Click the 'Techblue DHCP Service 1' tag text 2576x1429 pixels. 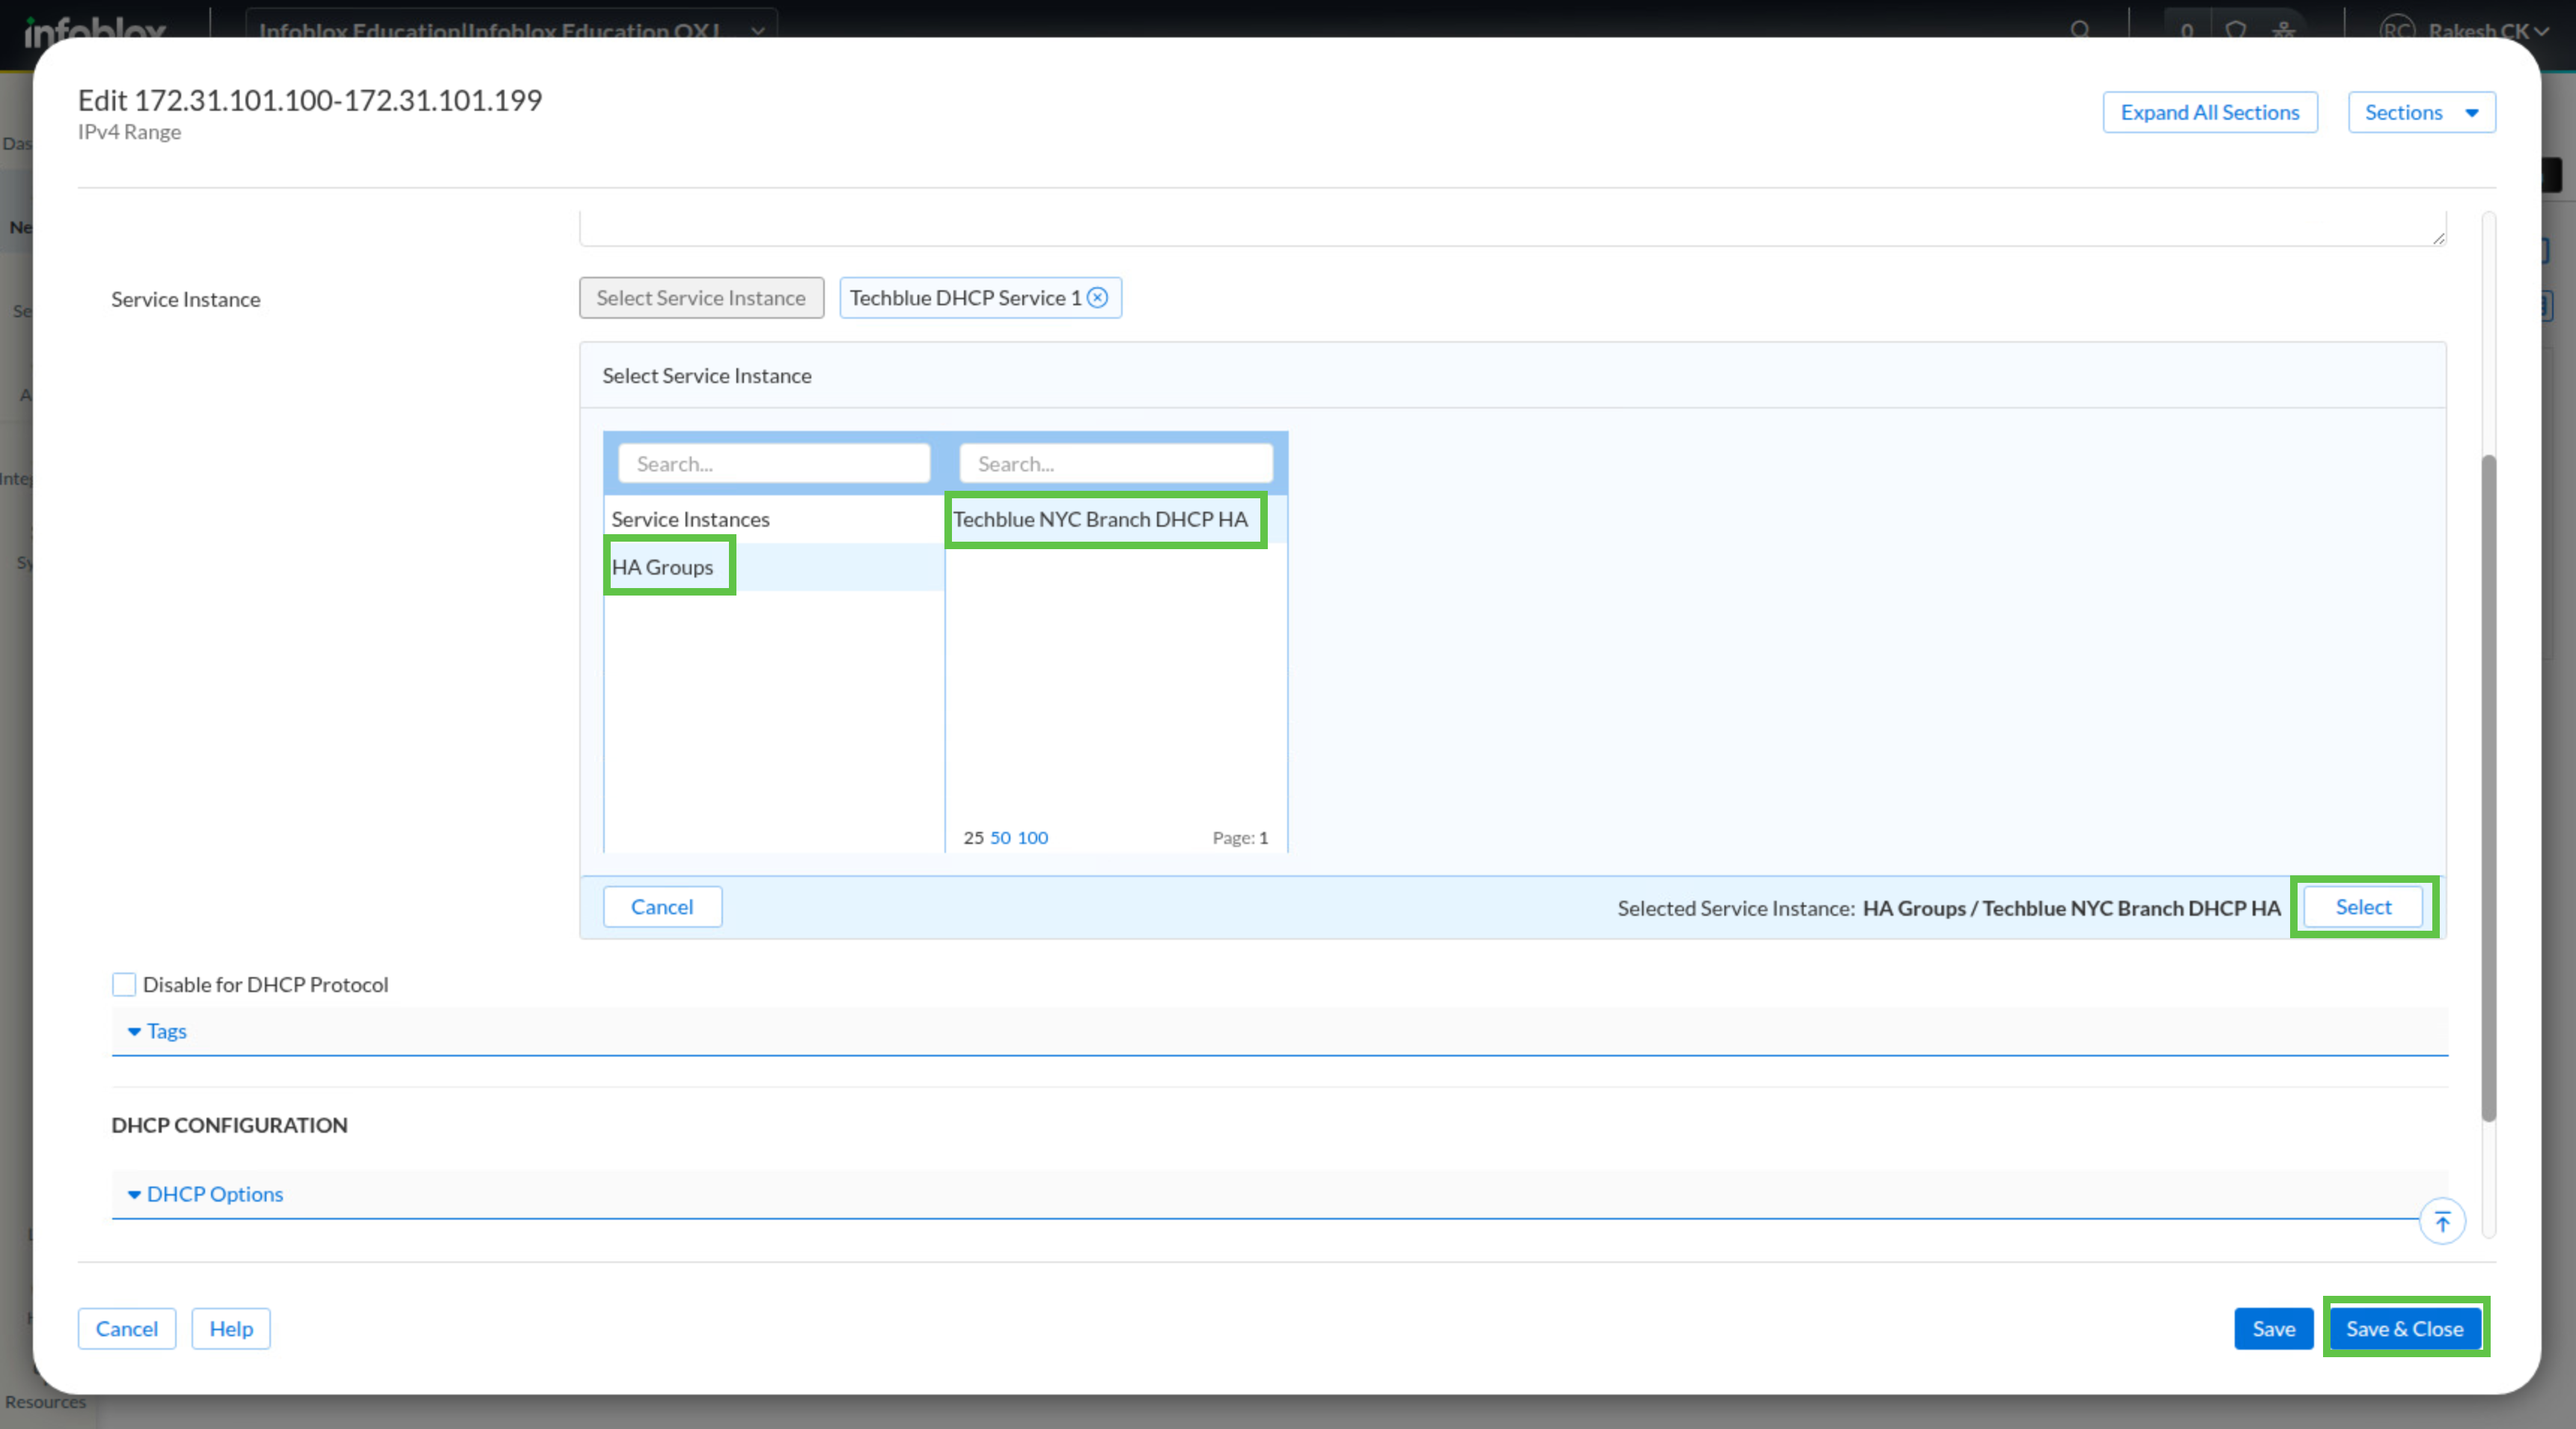[x=965, y=298]
